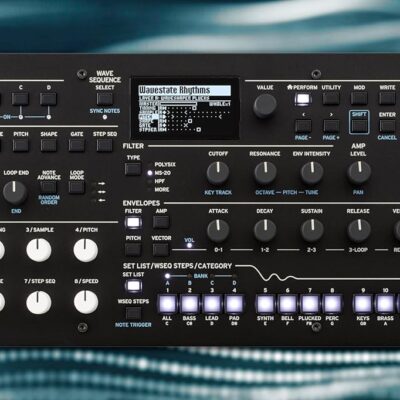This screenshot has height=400, width=400.
Task: Open the Step Seq lane button
Action: 105,145
